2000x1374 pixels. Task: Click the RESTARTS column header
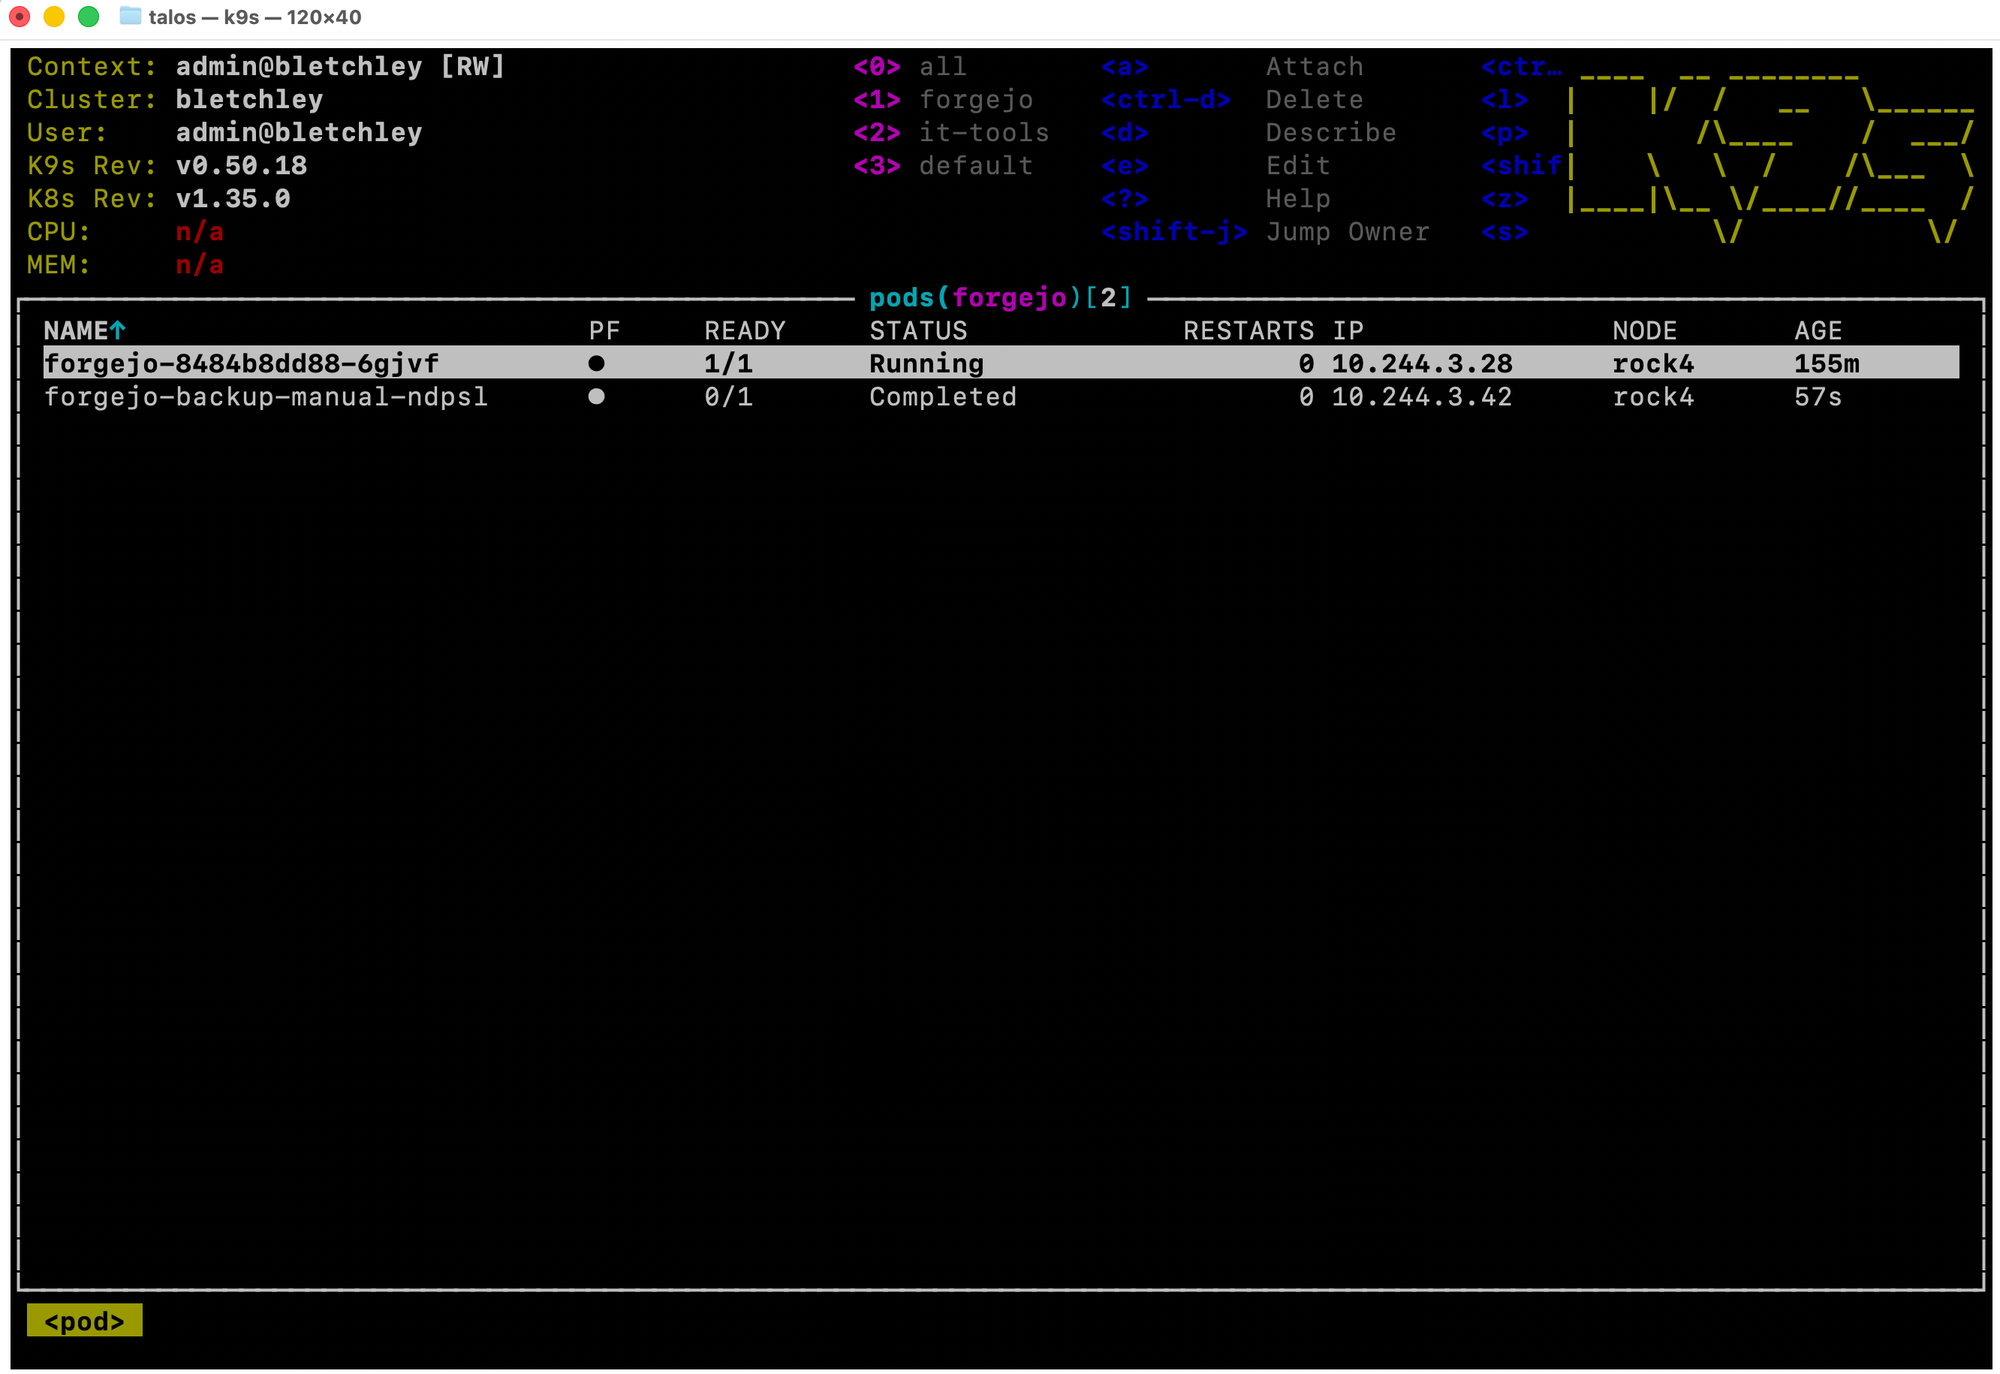1248,330
